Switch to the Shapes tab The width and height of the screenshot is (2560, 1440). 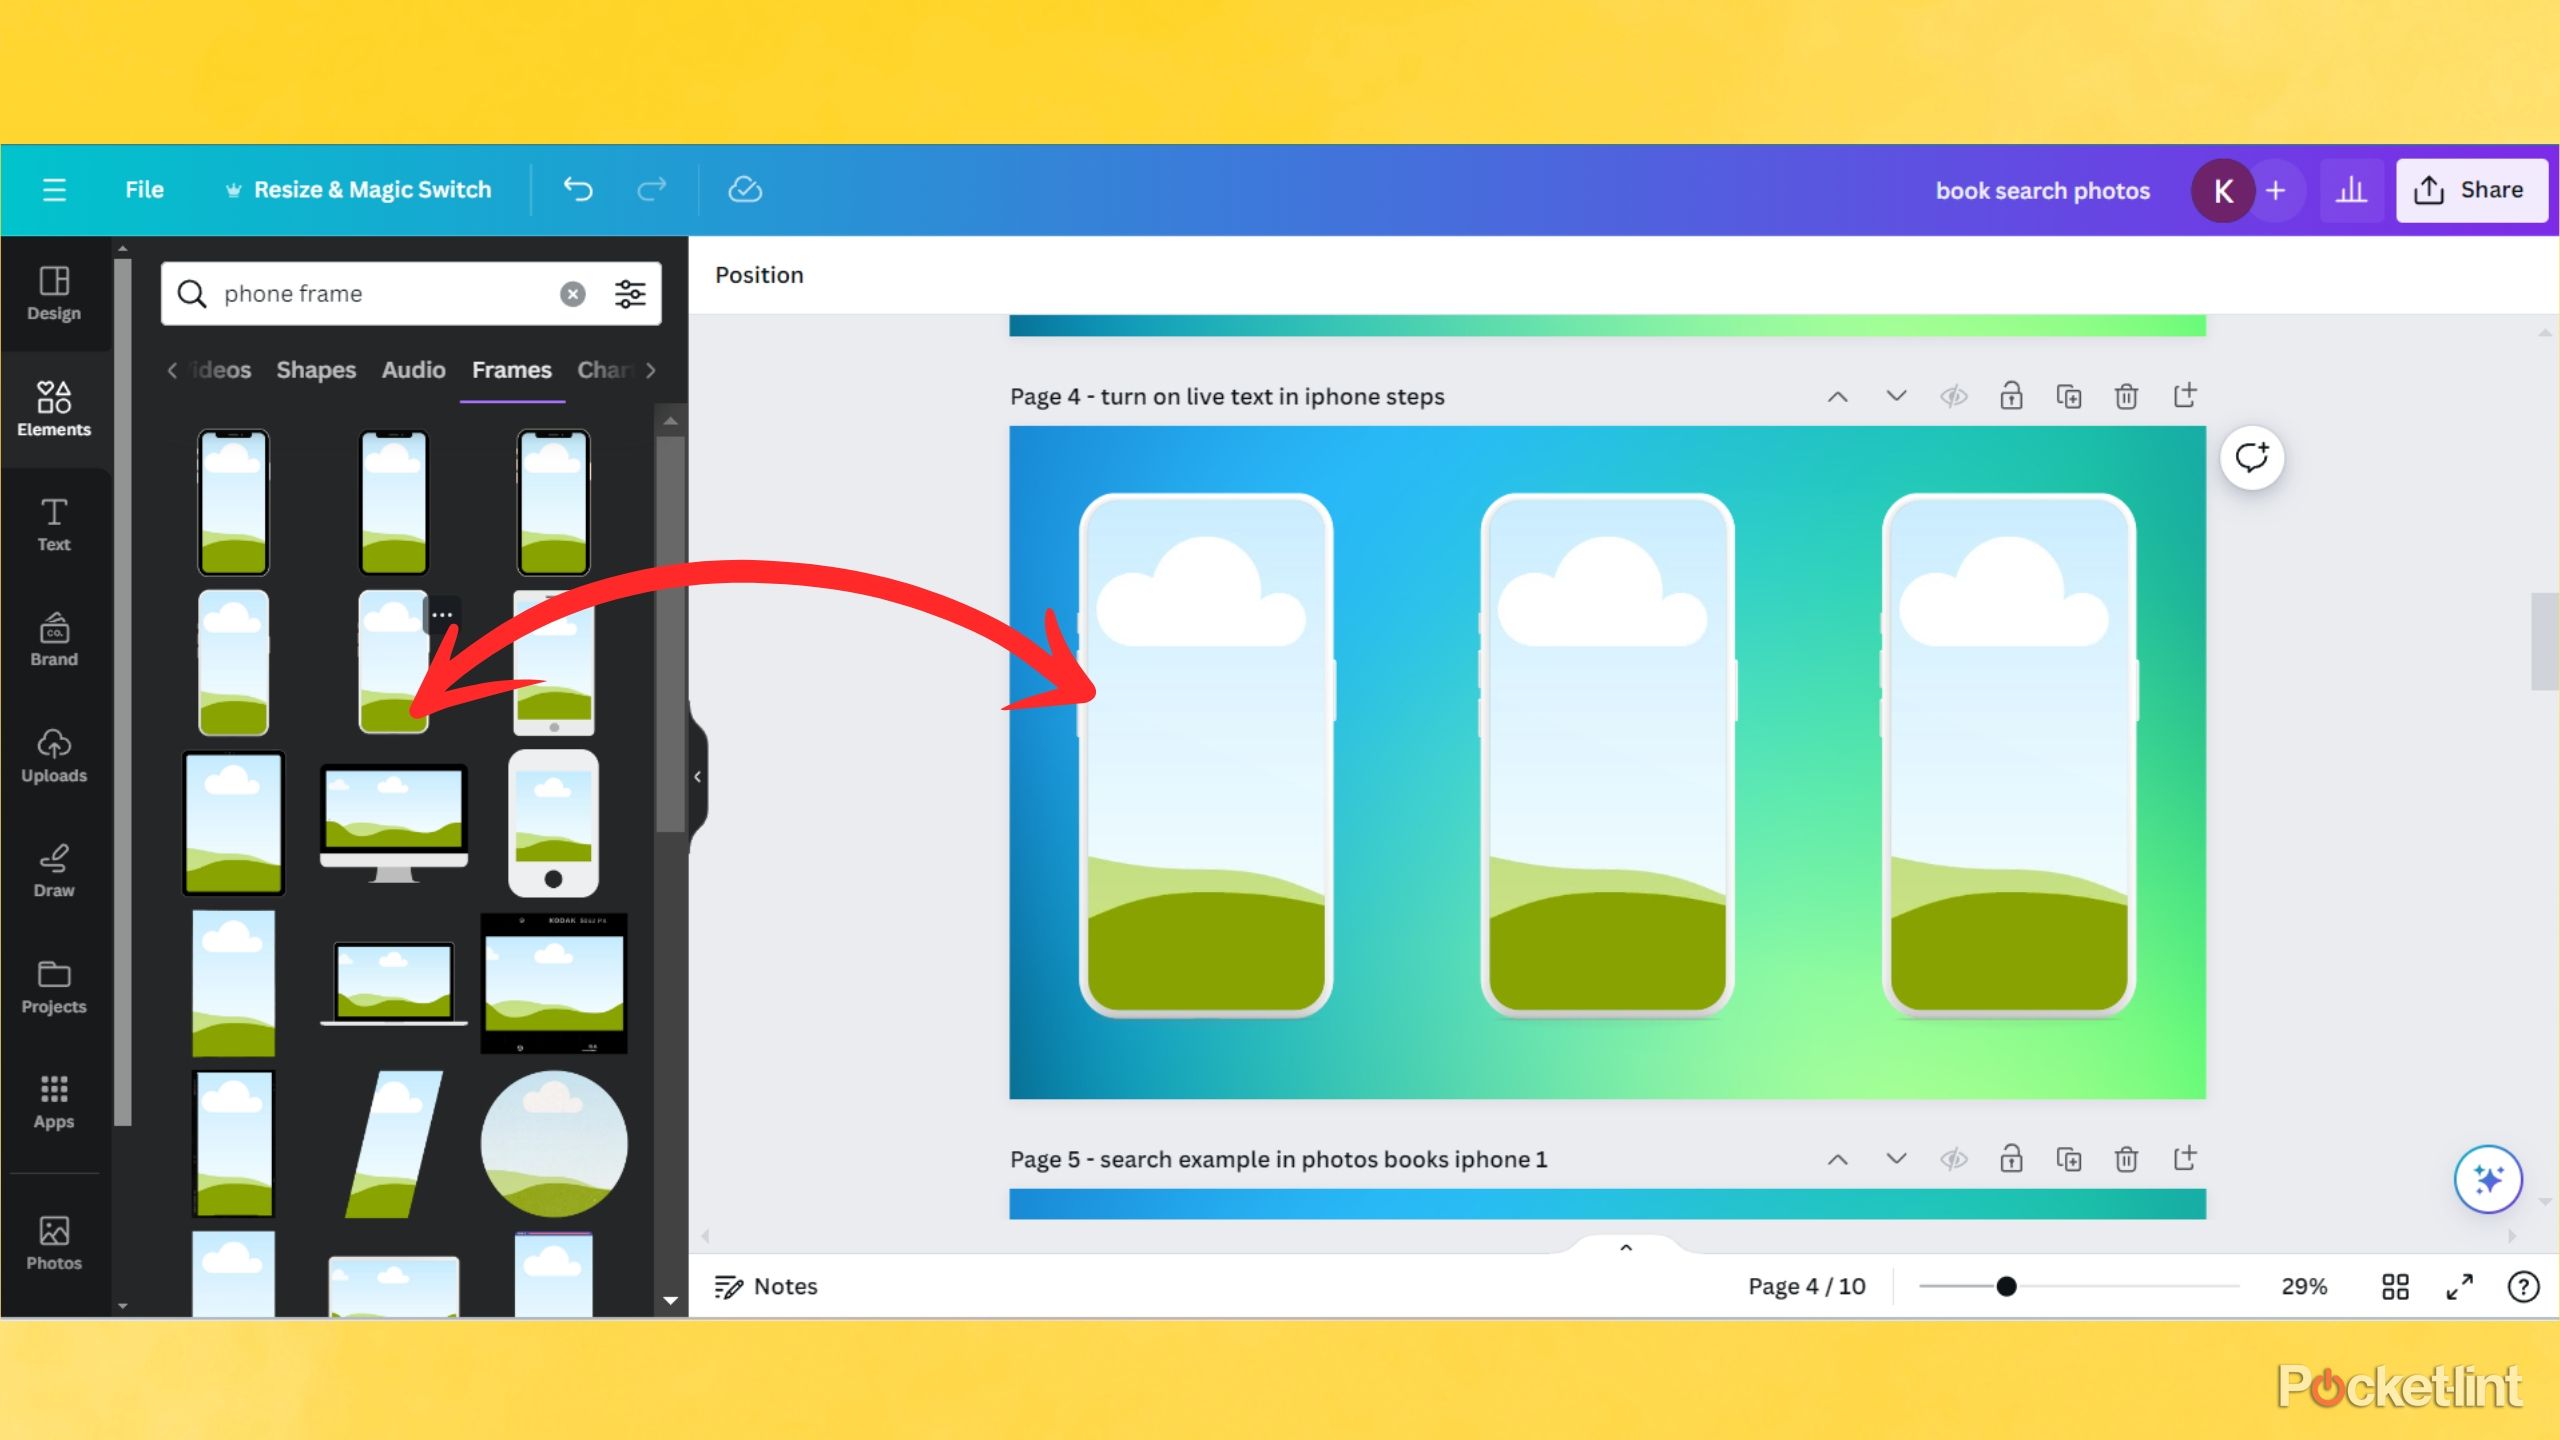click(x=316, y=370)
